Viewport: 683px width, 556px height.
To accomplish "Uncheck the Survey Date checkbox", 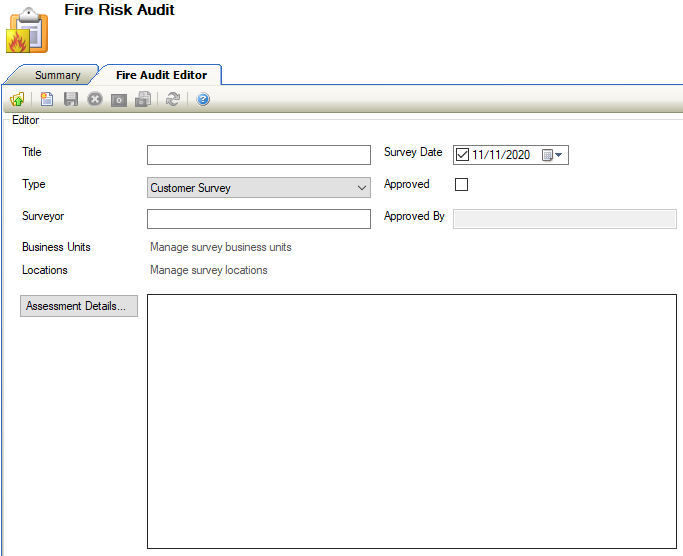I will click(462, 155).
